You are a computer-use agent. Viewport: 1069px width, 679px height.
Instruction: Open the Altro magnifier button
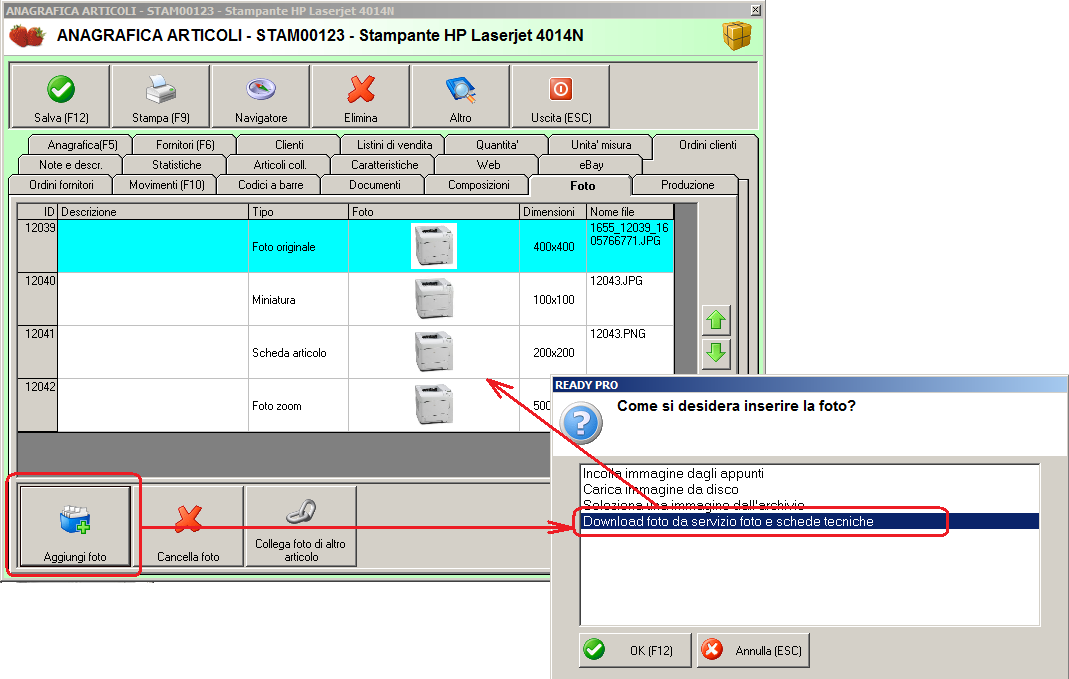460,96
